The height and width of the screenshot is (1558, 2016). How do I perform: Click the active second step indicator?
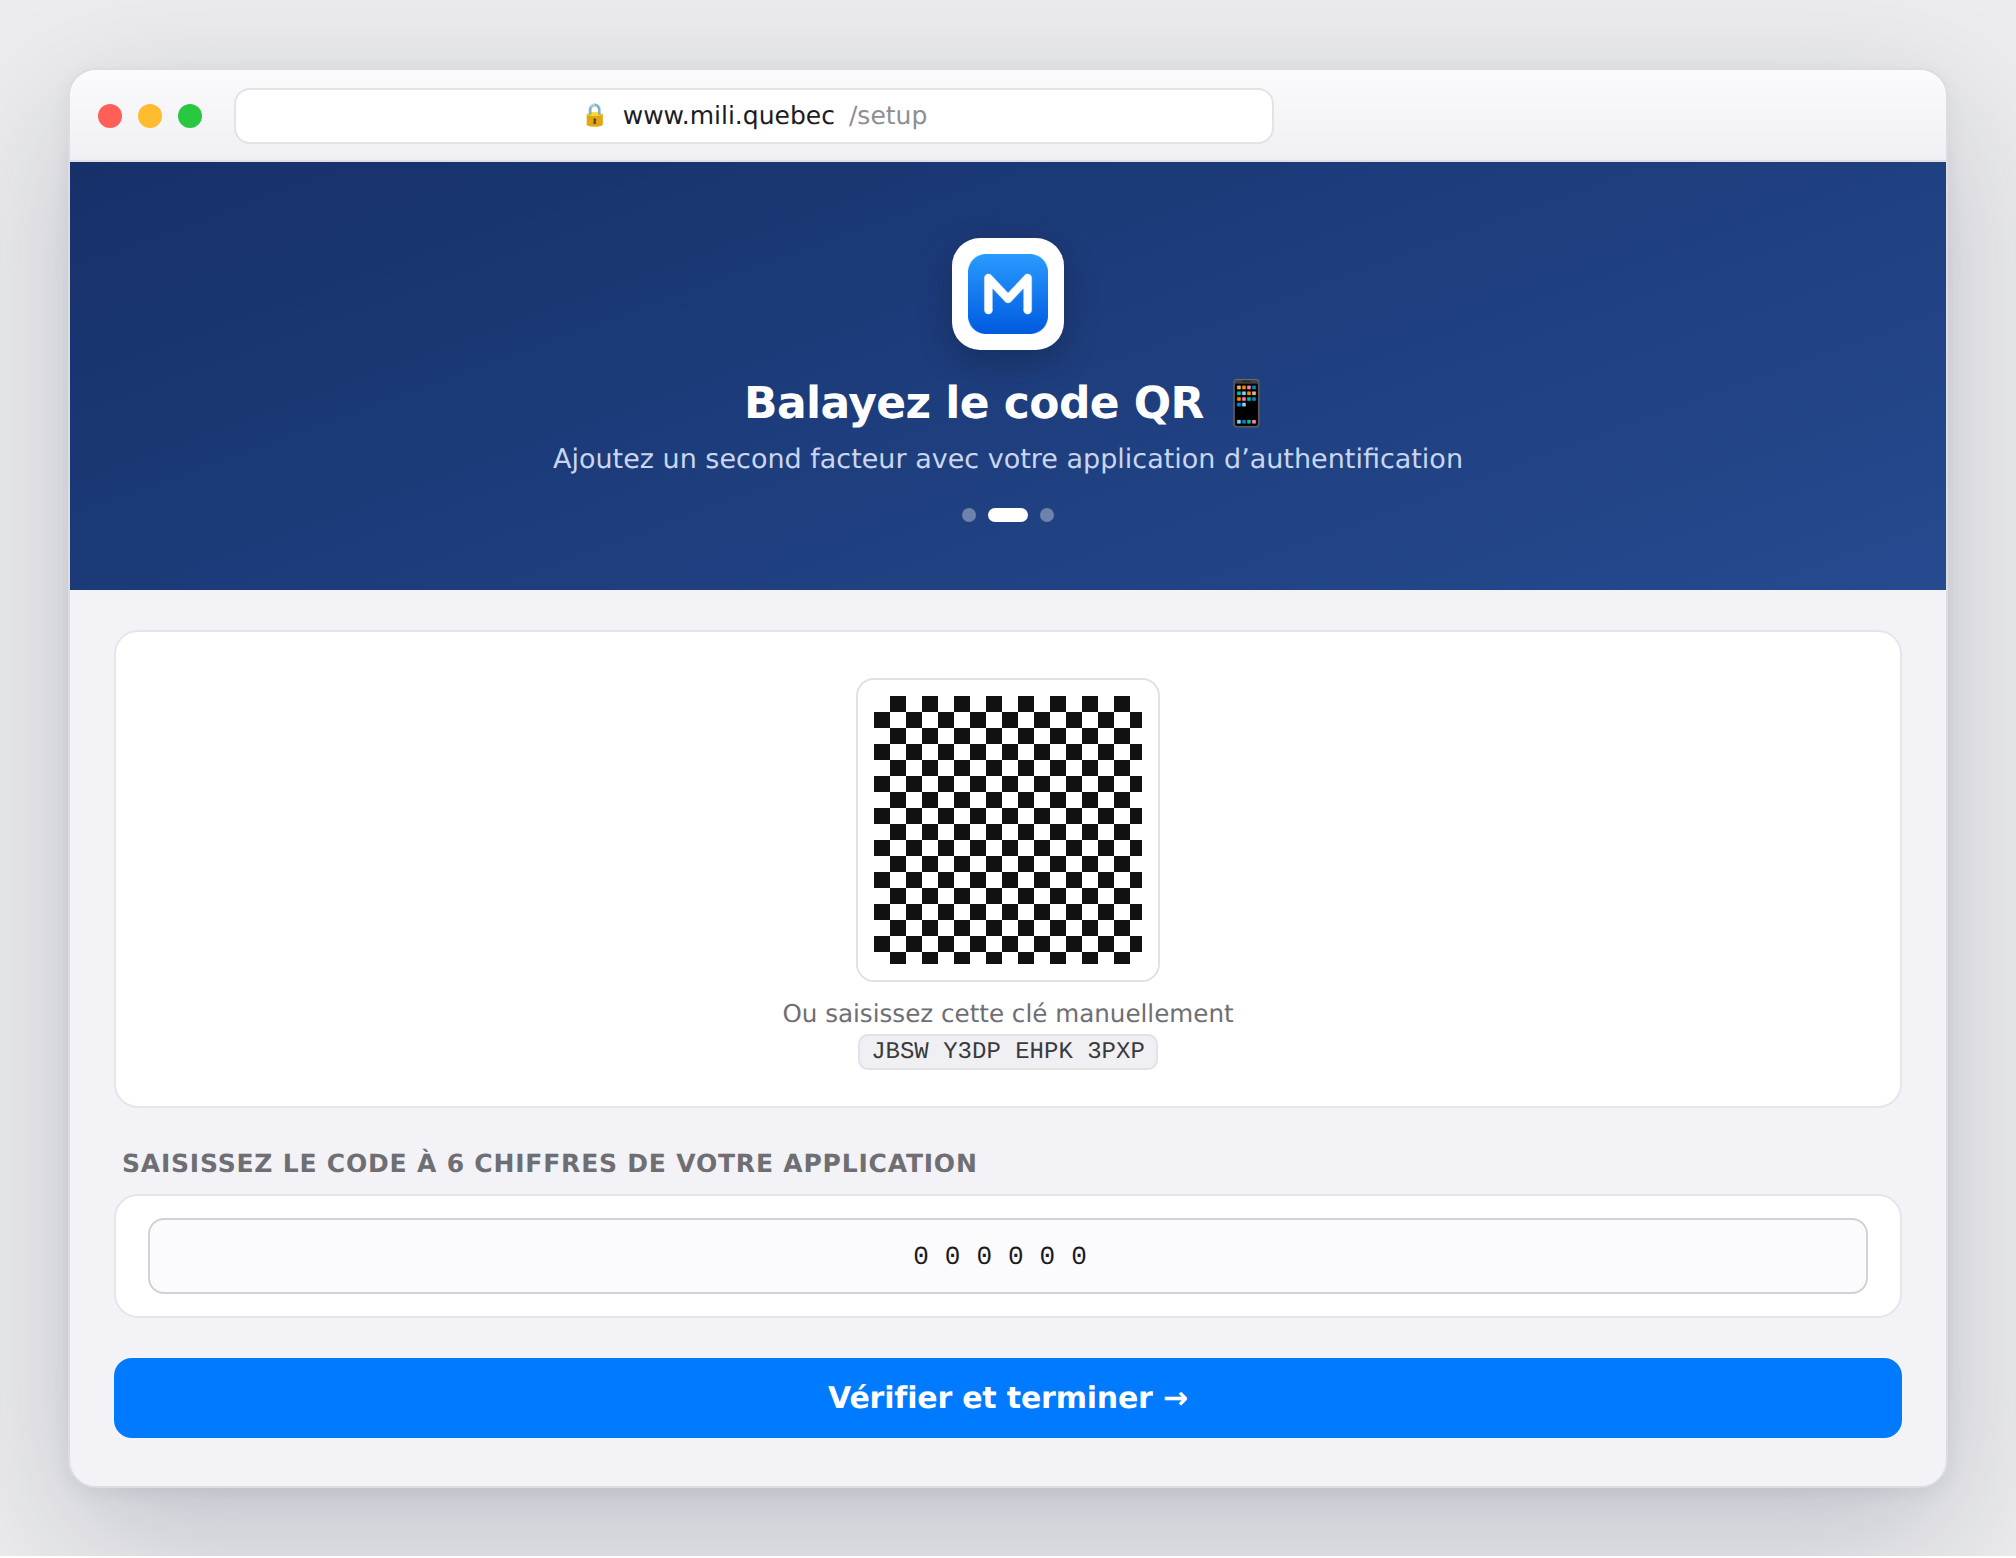1007,515
